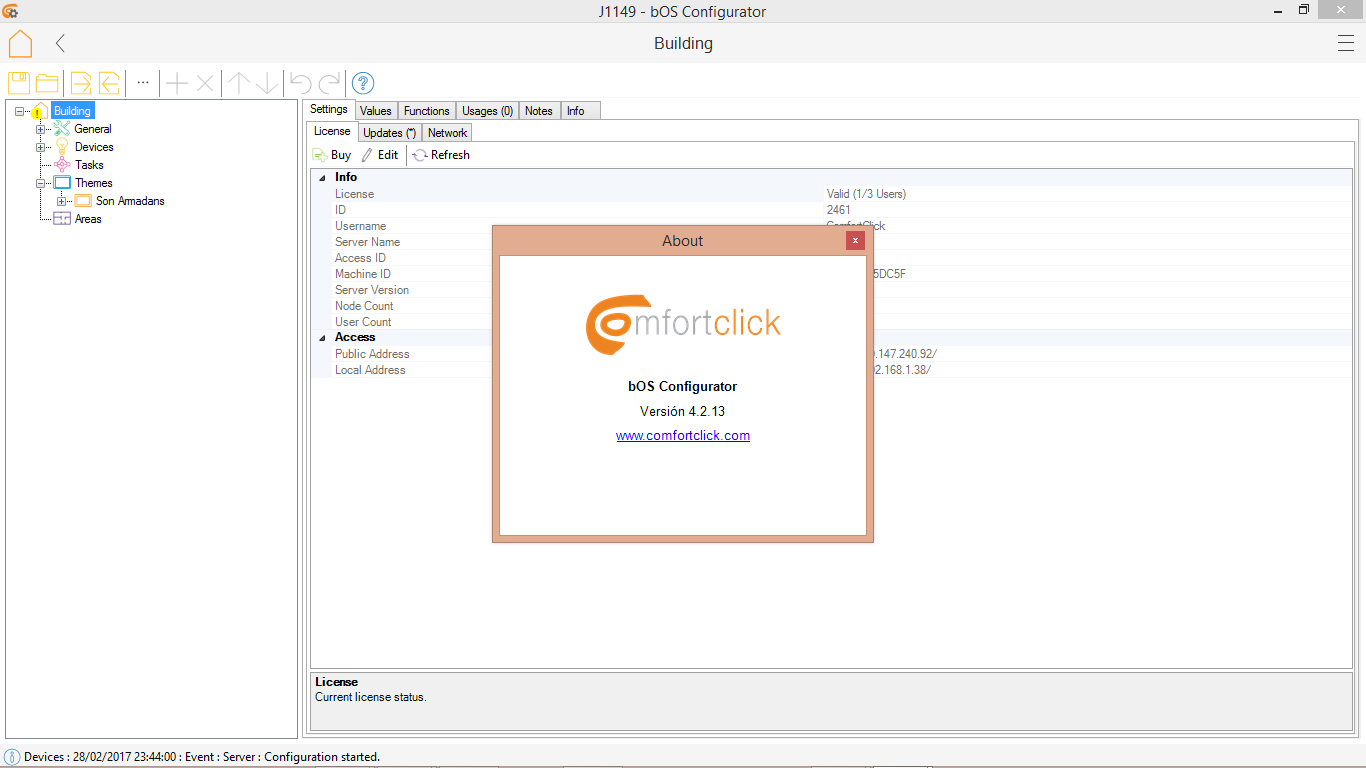The image size is (1366, 768).
Task: Click the open folder toolbar icon
Action: 47,83
